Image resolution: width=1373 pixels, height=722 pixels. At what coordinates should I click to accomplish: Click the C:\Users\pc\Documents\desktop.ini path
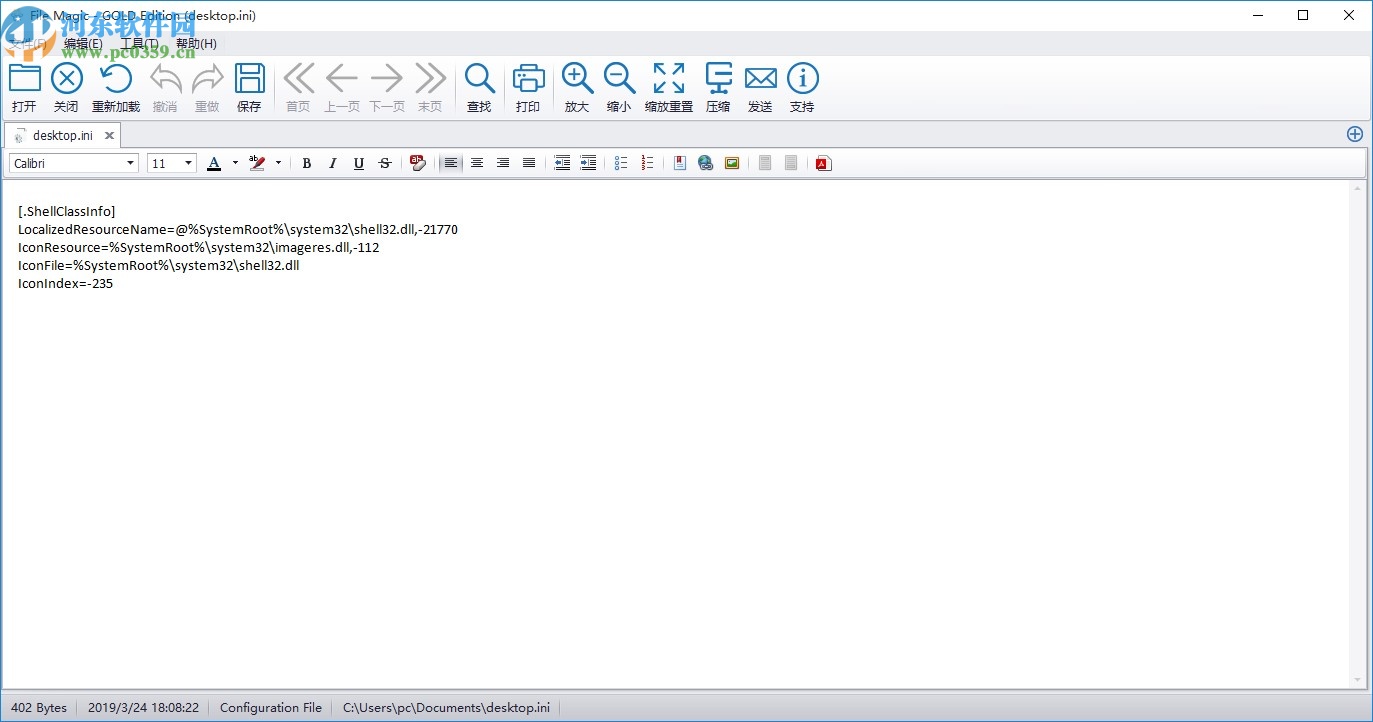[x=446, y=707]
